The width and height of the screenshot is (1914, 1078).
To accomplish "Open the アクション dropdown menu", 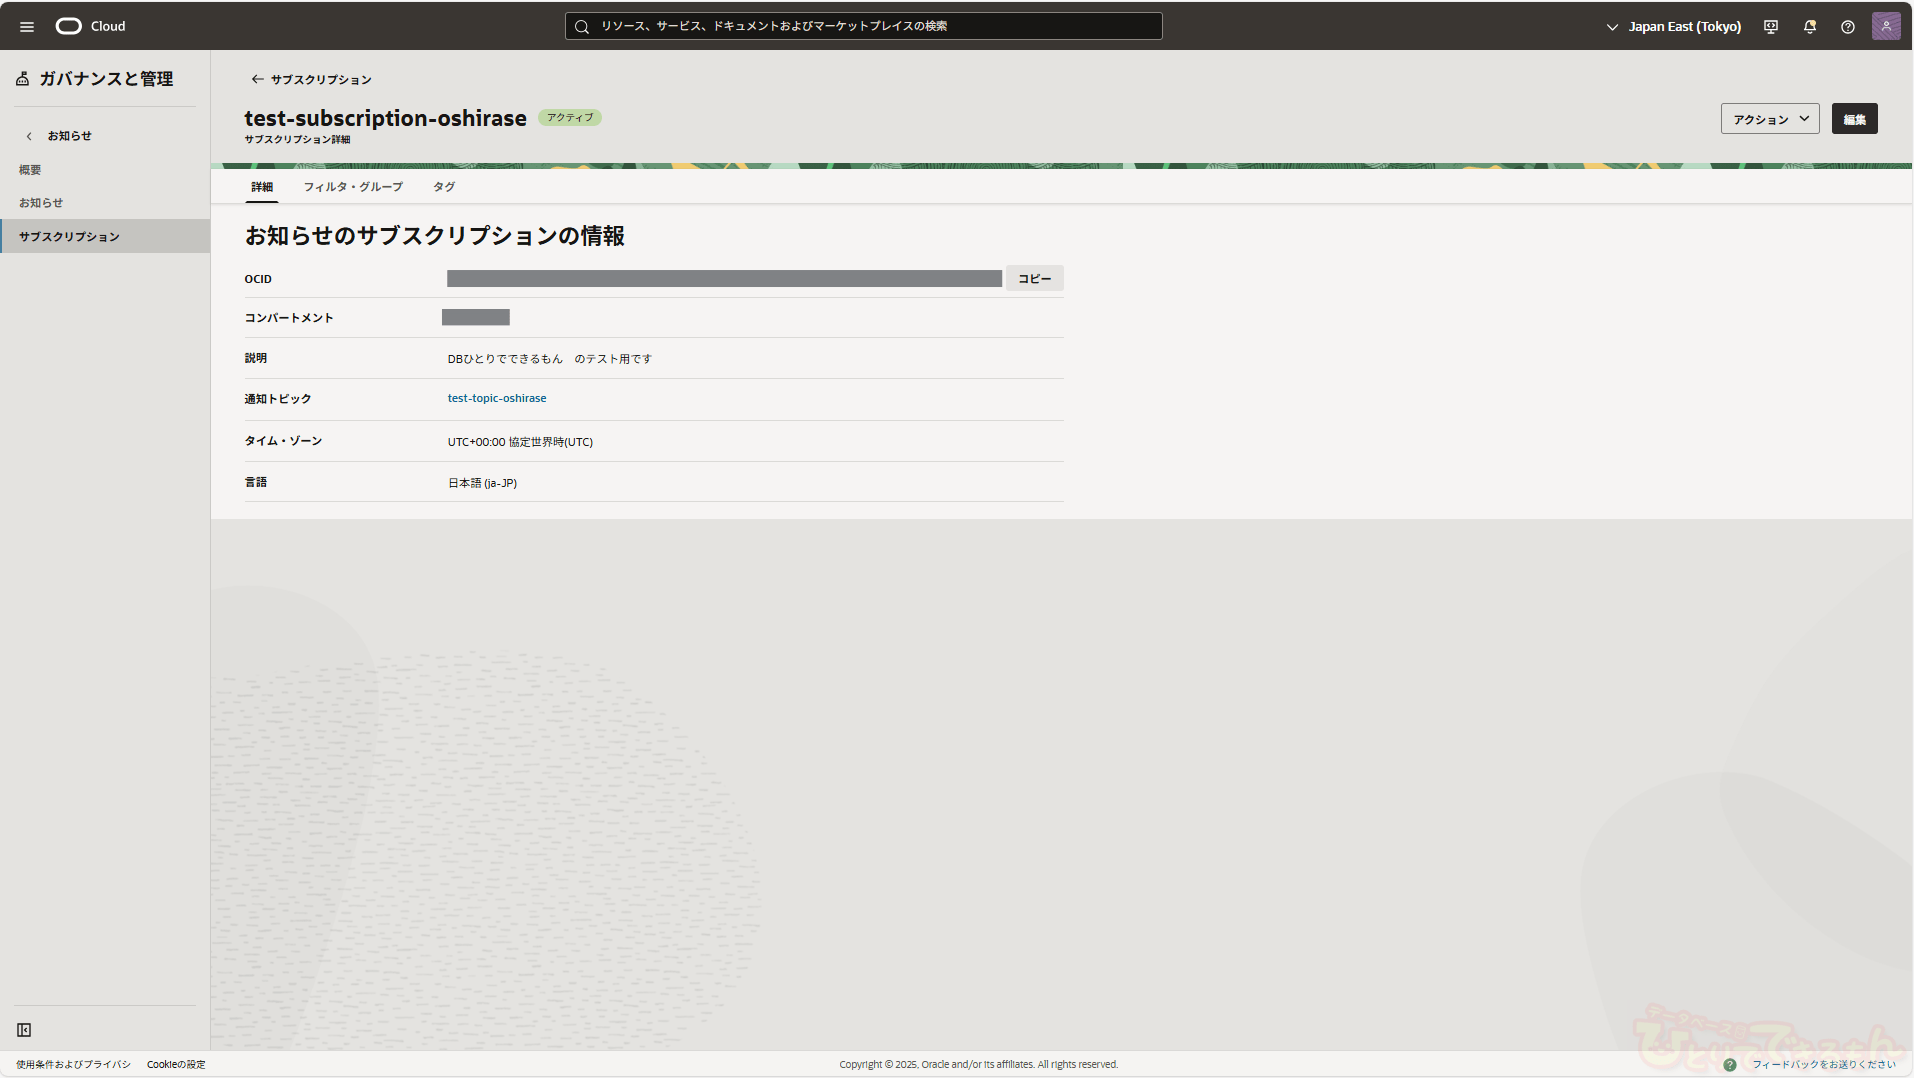I will click(x=1769, y=119).
